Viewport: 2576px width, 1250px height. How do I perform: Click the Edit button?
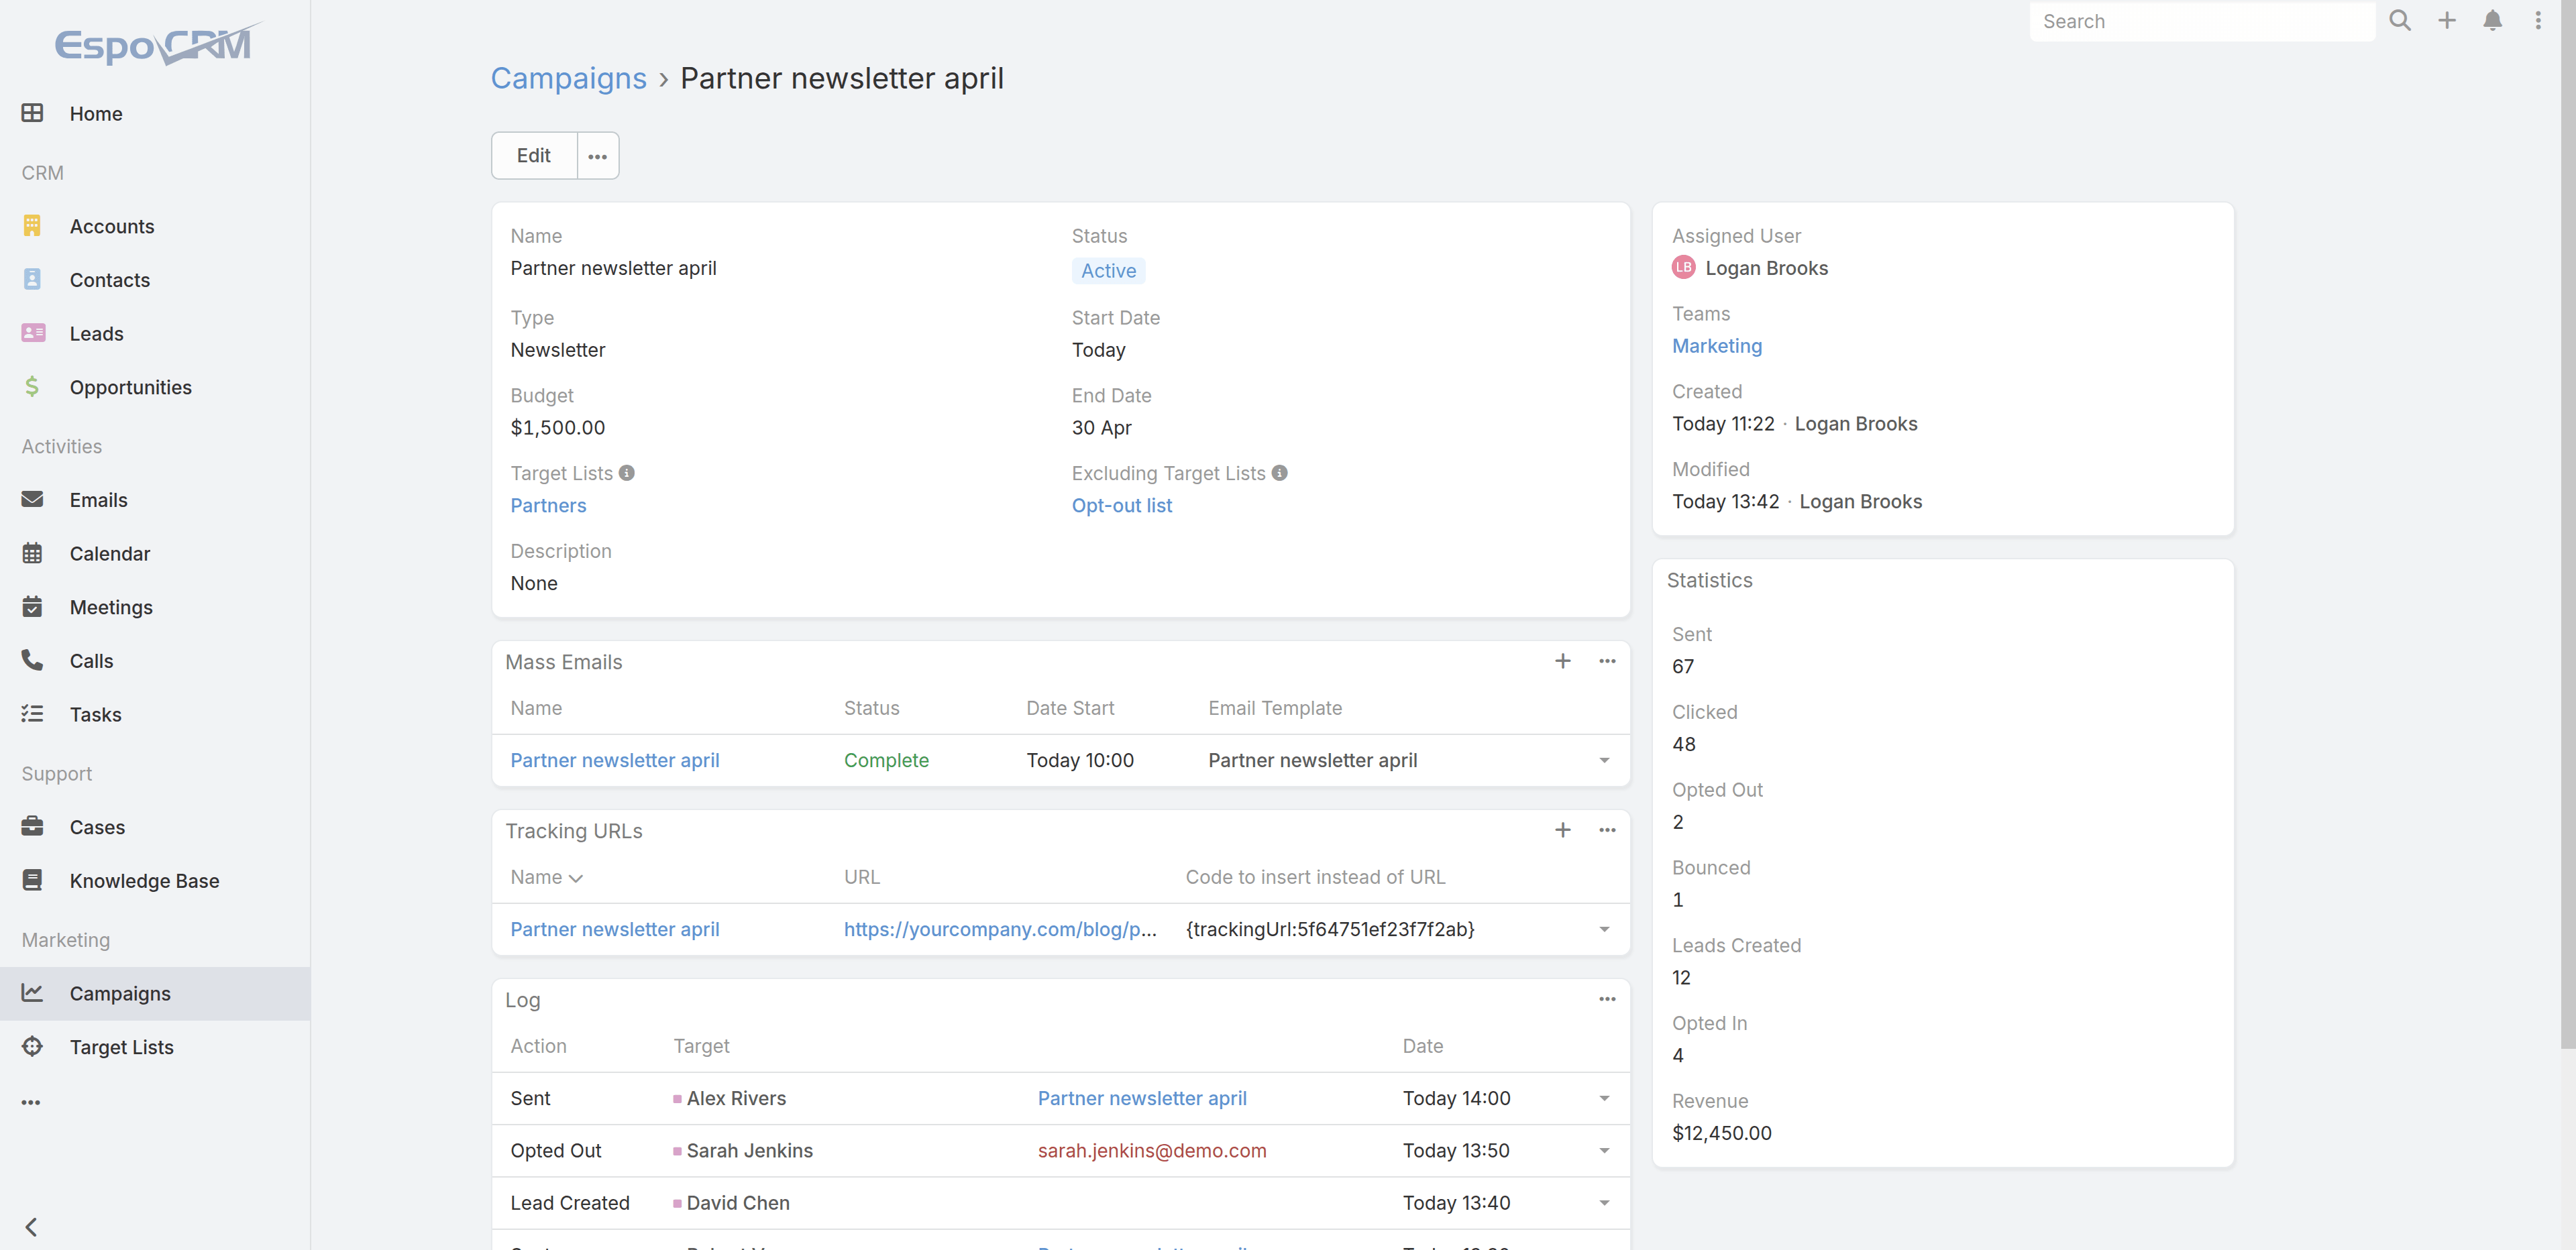(534, 156)
